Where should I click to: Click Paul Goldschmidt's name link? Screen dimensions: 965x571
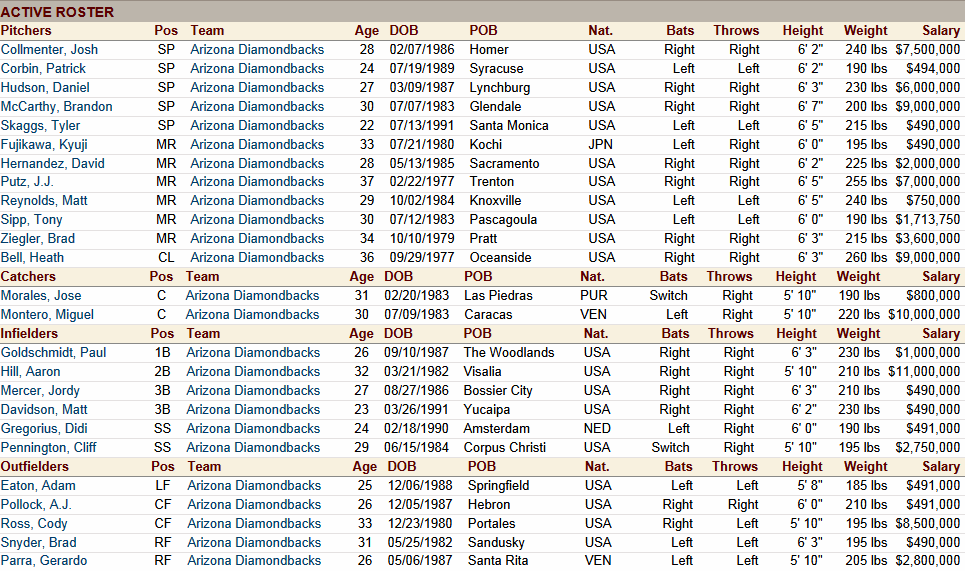[x=52, y=352]
